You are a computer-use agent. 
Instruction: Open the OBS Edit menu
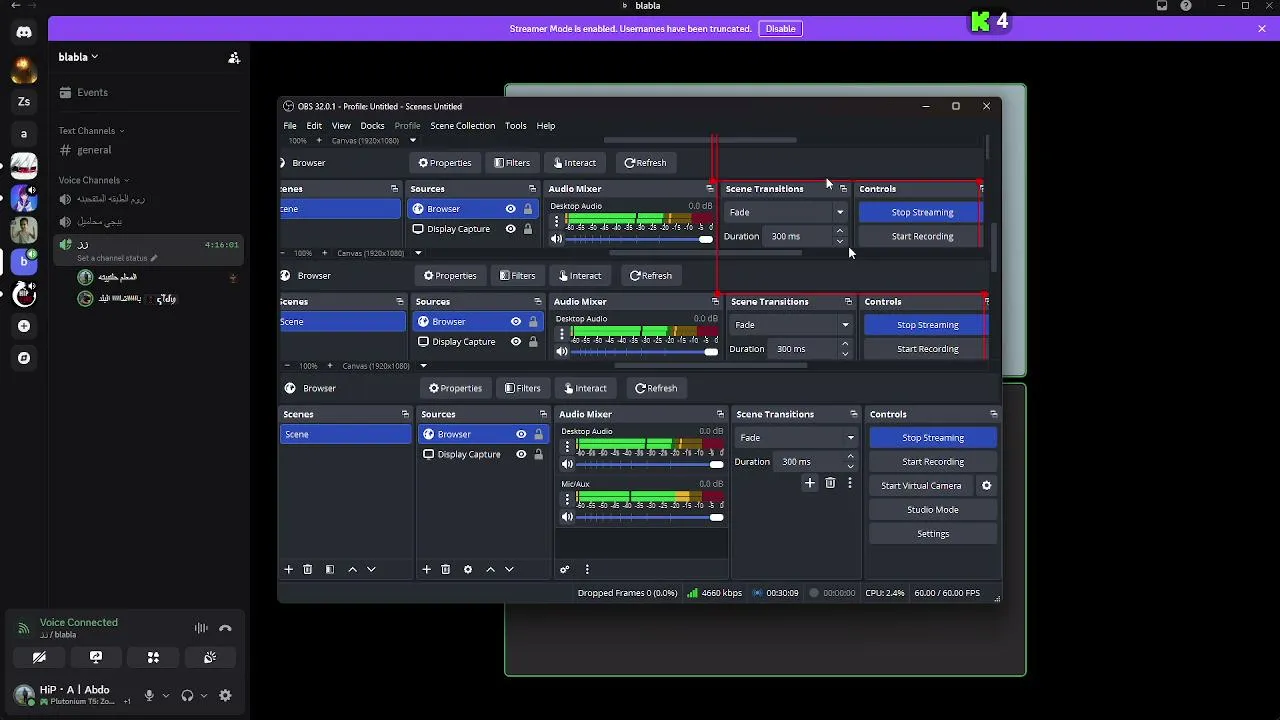pyautogui.click(x=314, y=126)
